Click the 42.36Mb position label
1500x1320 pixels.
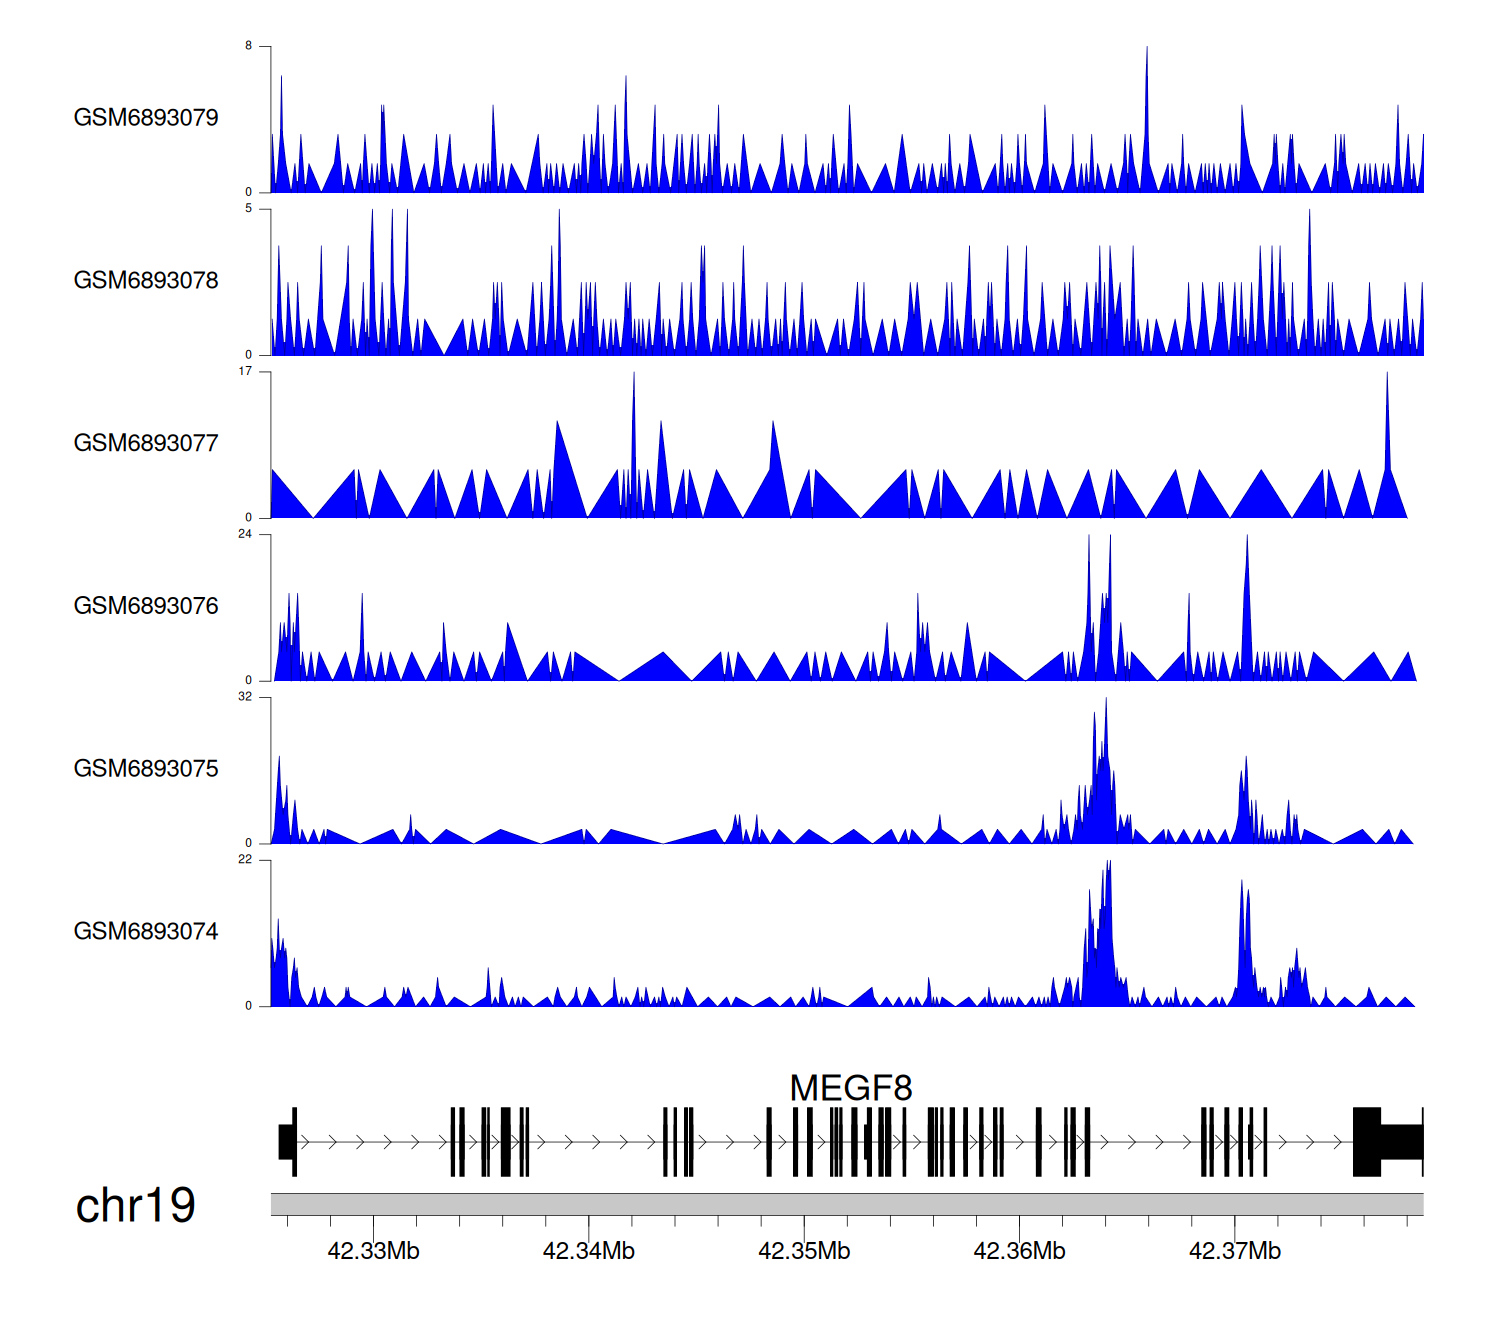tap(1019, 1251)
